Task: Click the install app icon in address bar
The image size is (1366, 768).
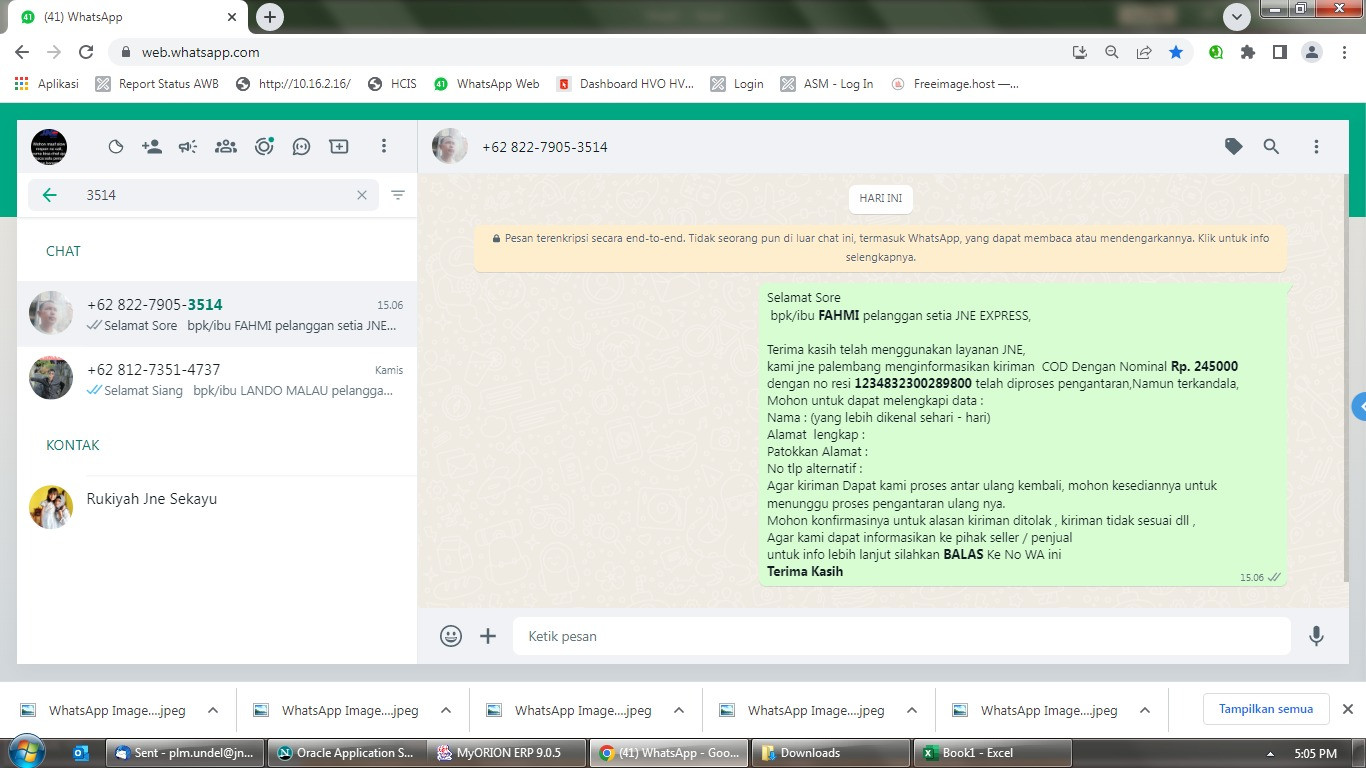Action: coord(1079,52)
